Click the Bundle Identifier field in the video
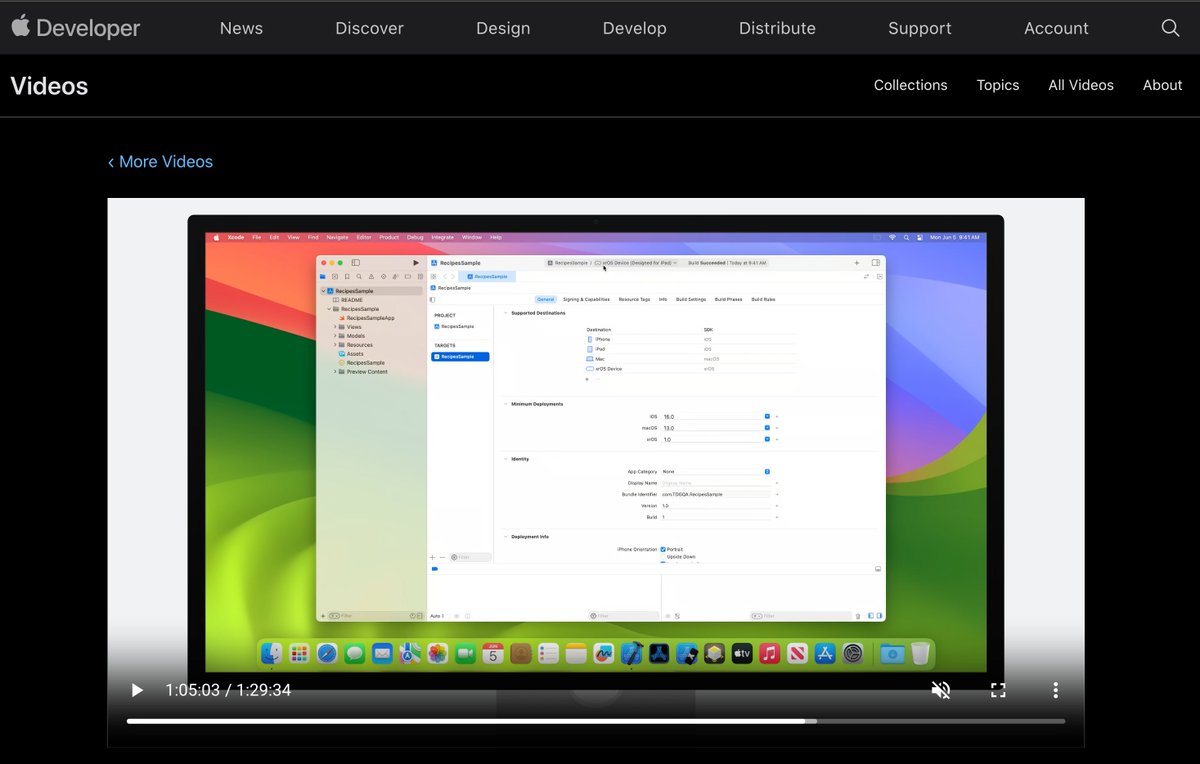 [x=716, y=494]
